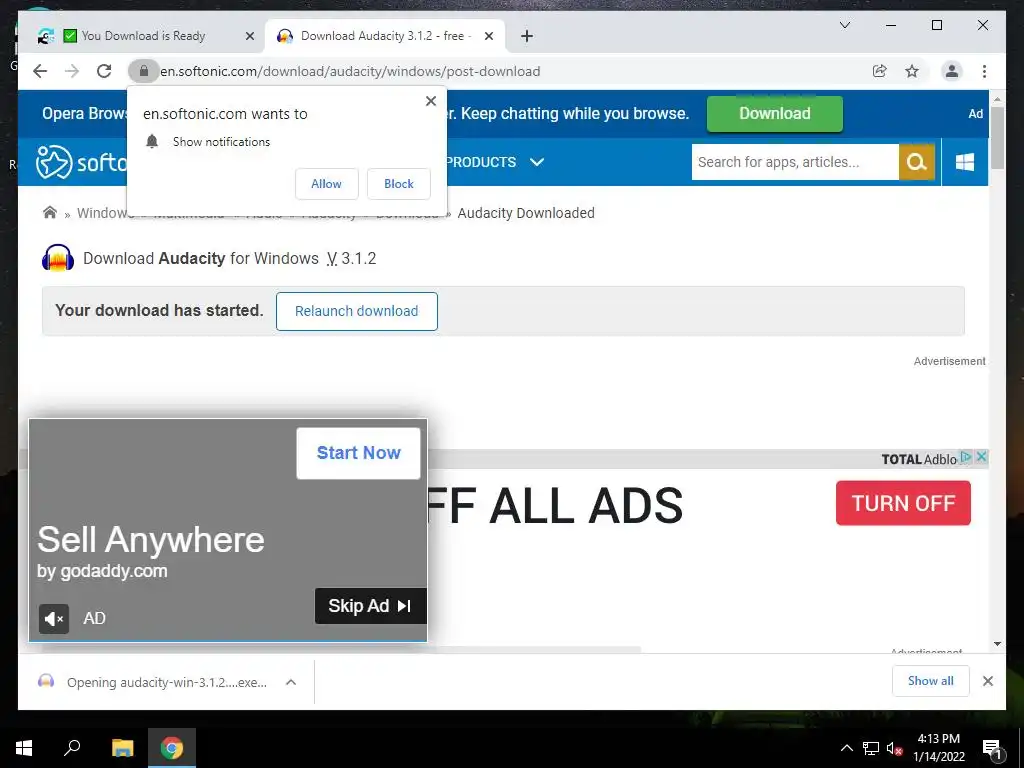The width and height of the screenshot is (1024, 768).
Task: Open the Chrome profile avatar
Action: pyautogui.click(x=952, y=71)
